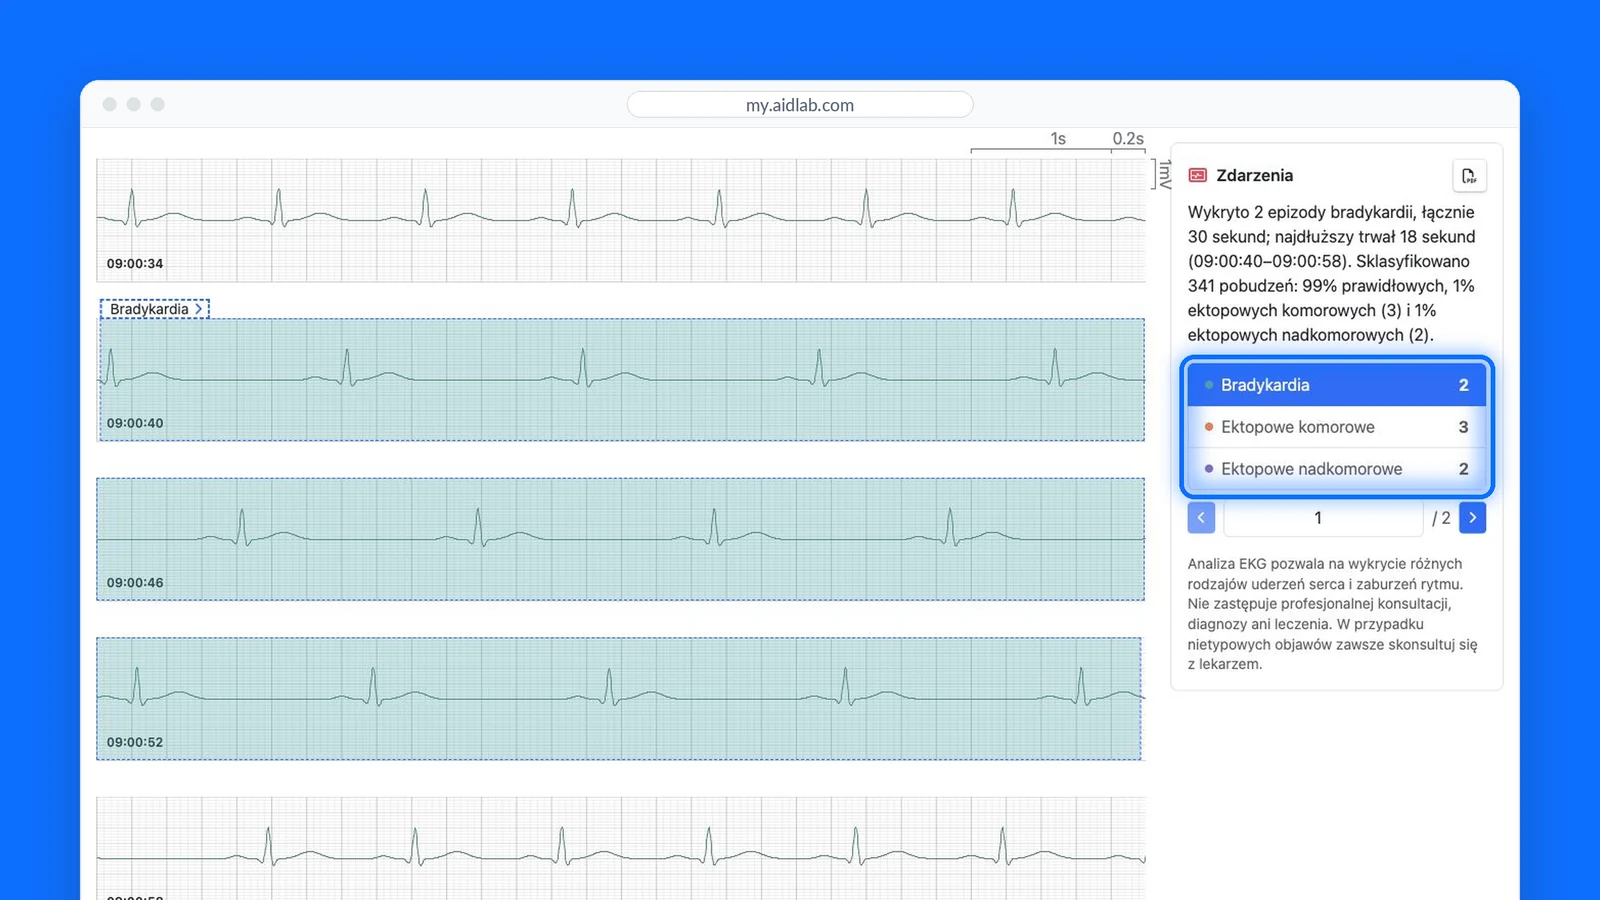The image size is (1600, 900).
Task: Click the 09:00:34 ECG strip timestamp
Action: (x=135, y=264)
